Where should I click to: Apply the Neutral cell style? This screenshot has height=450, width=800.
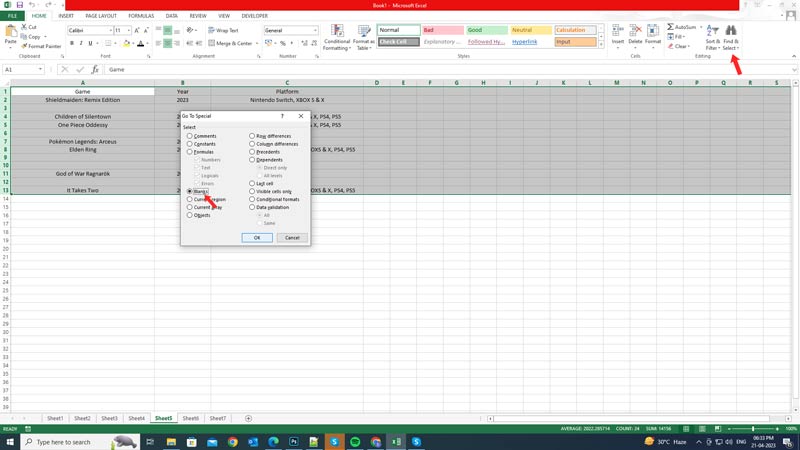click(531, 30)
